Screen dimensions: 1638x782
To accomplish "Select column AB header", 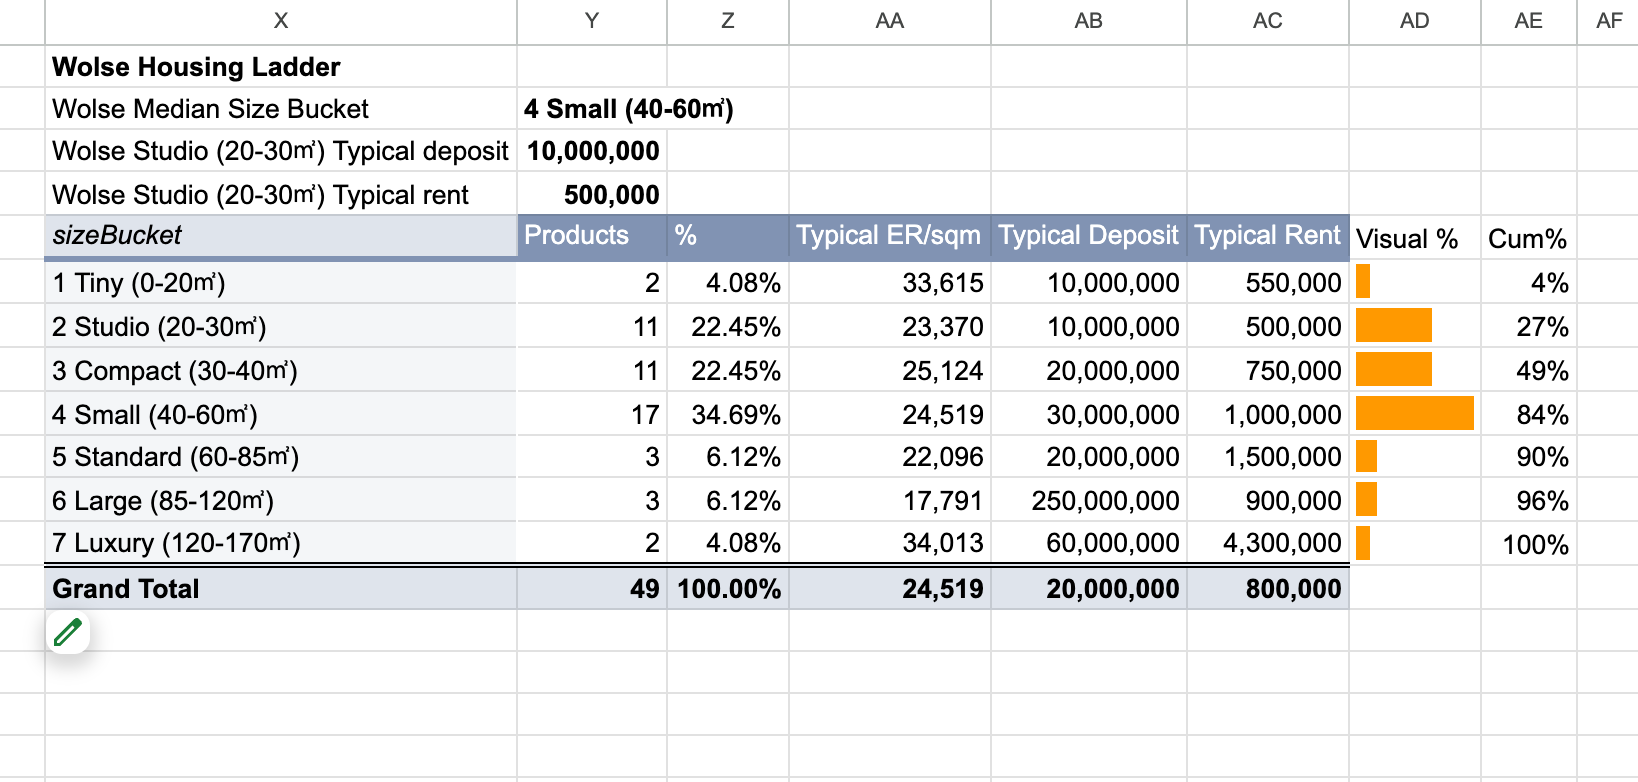I will pyautogui.click(x=1089, y=21).
